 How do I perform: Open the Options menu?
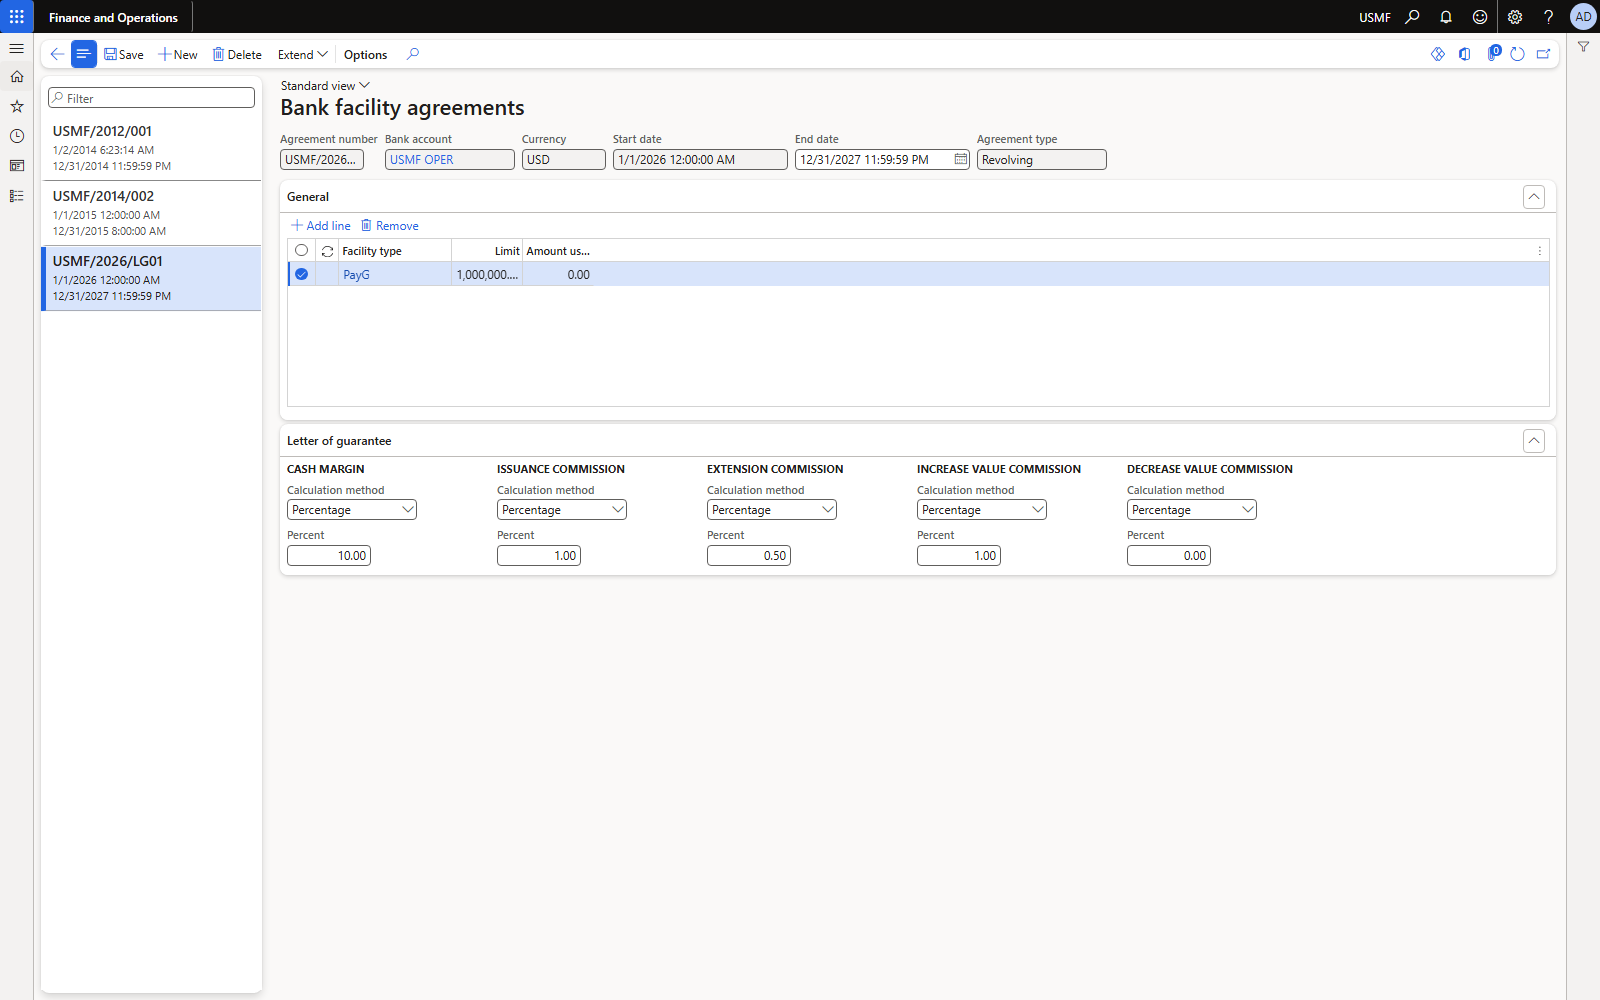pyautogui.click(x=365, y=55)
